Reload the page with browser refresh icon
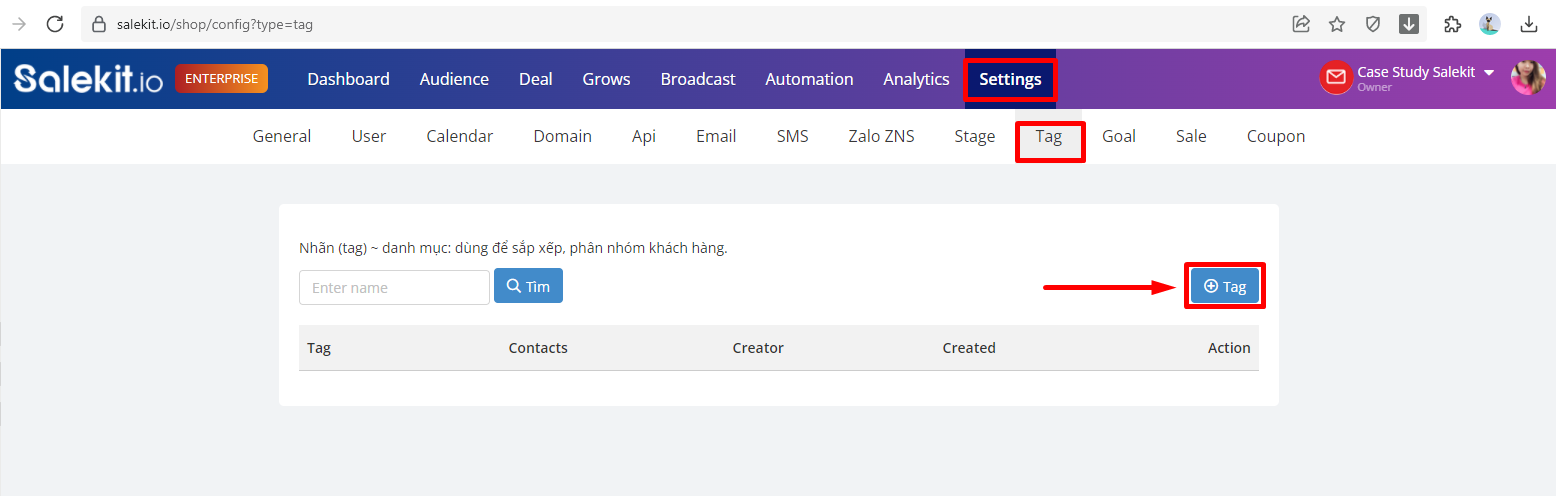 (55, 24)
